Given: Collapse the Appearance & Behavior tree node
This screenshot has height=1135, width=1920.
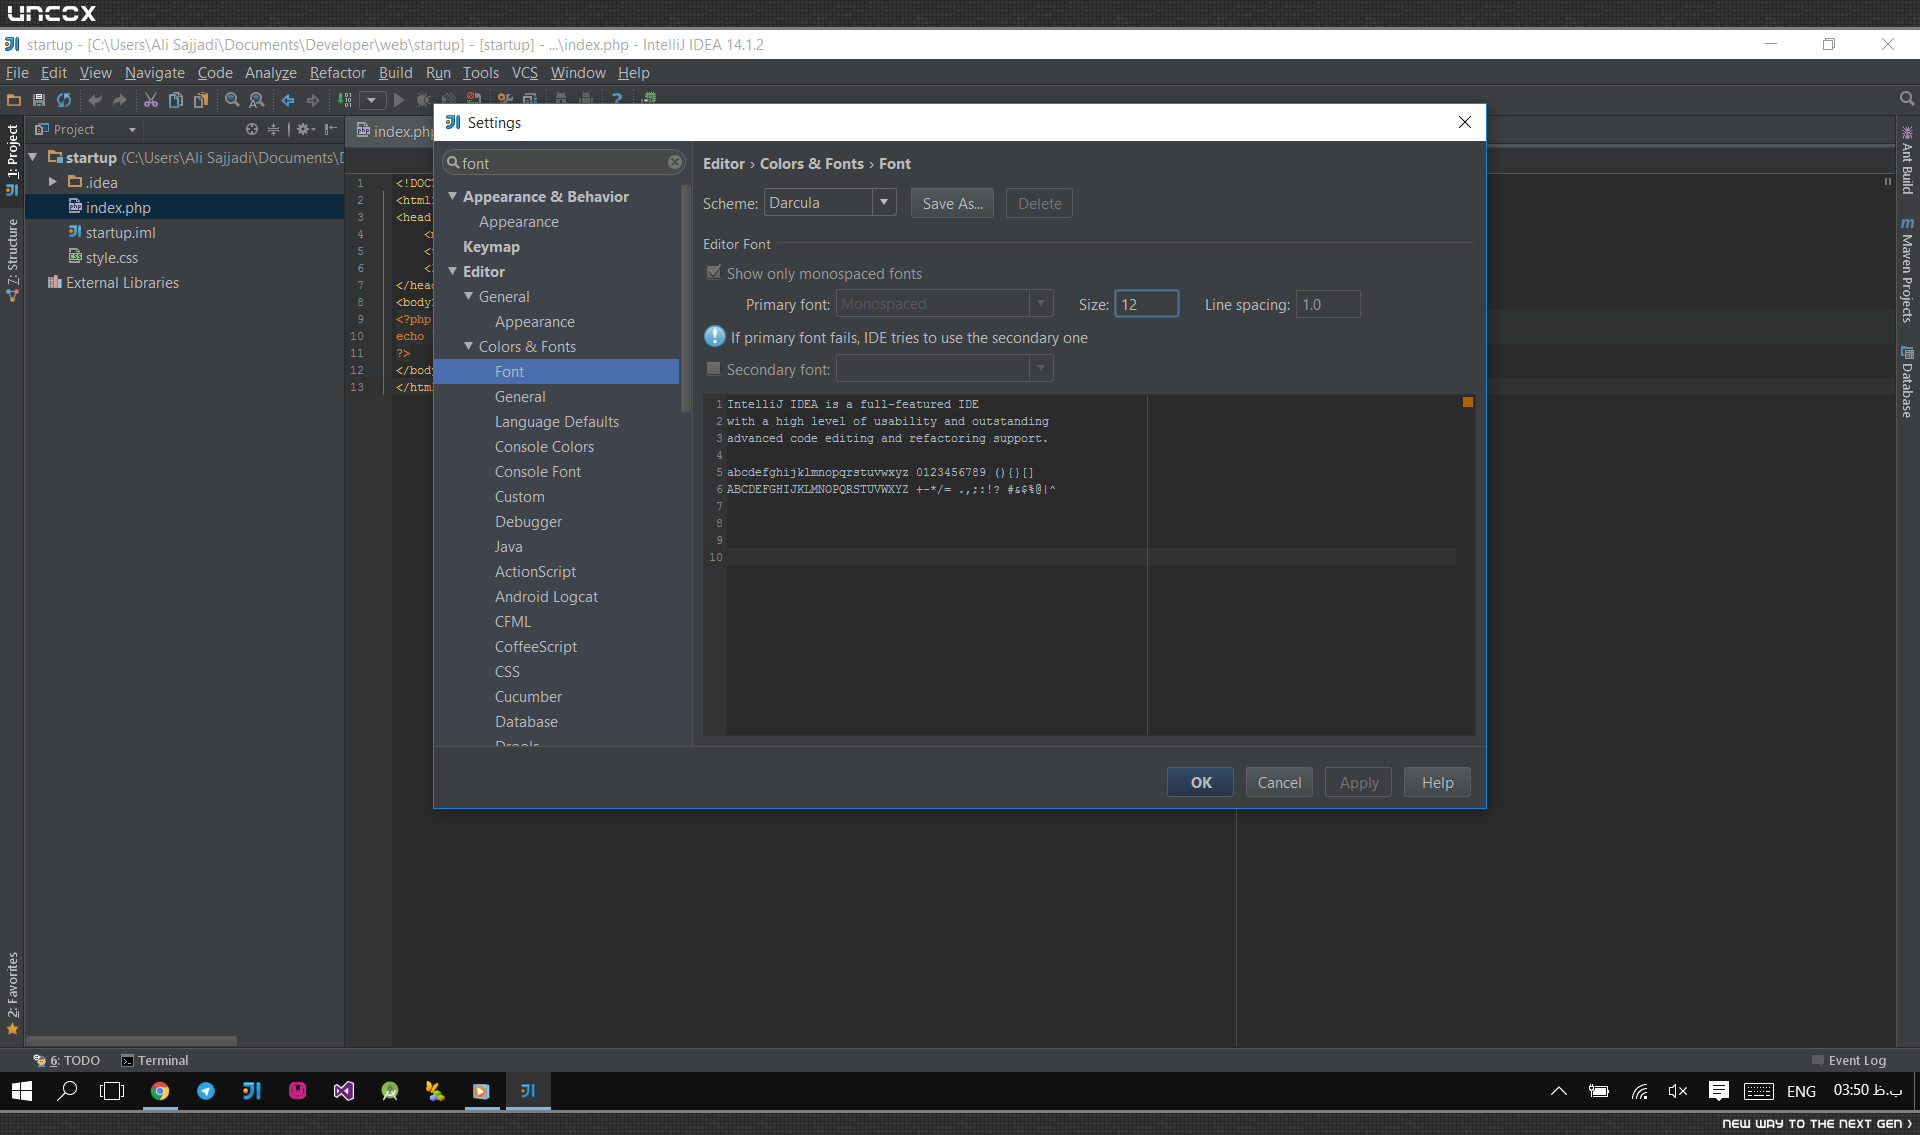Looking at the screenshot, I should pyautogui.click(x=453, y=196).
